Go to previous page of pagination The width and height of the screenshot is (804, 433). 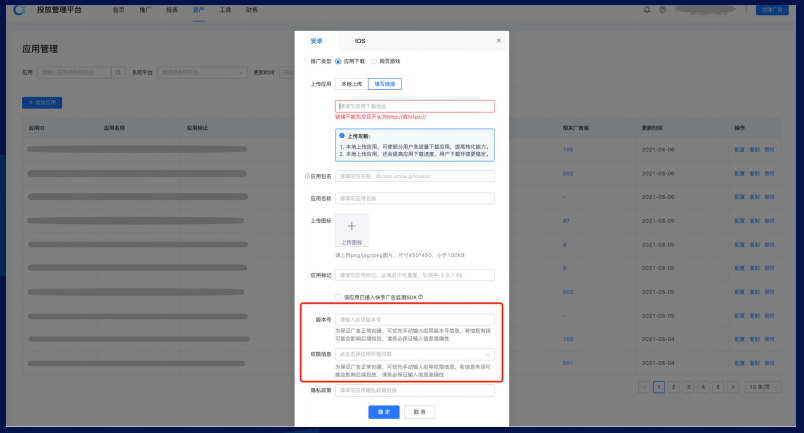point(643,386)
